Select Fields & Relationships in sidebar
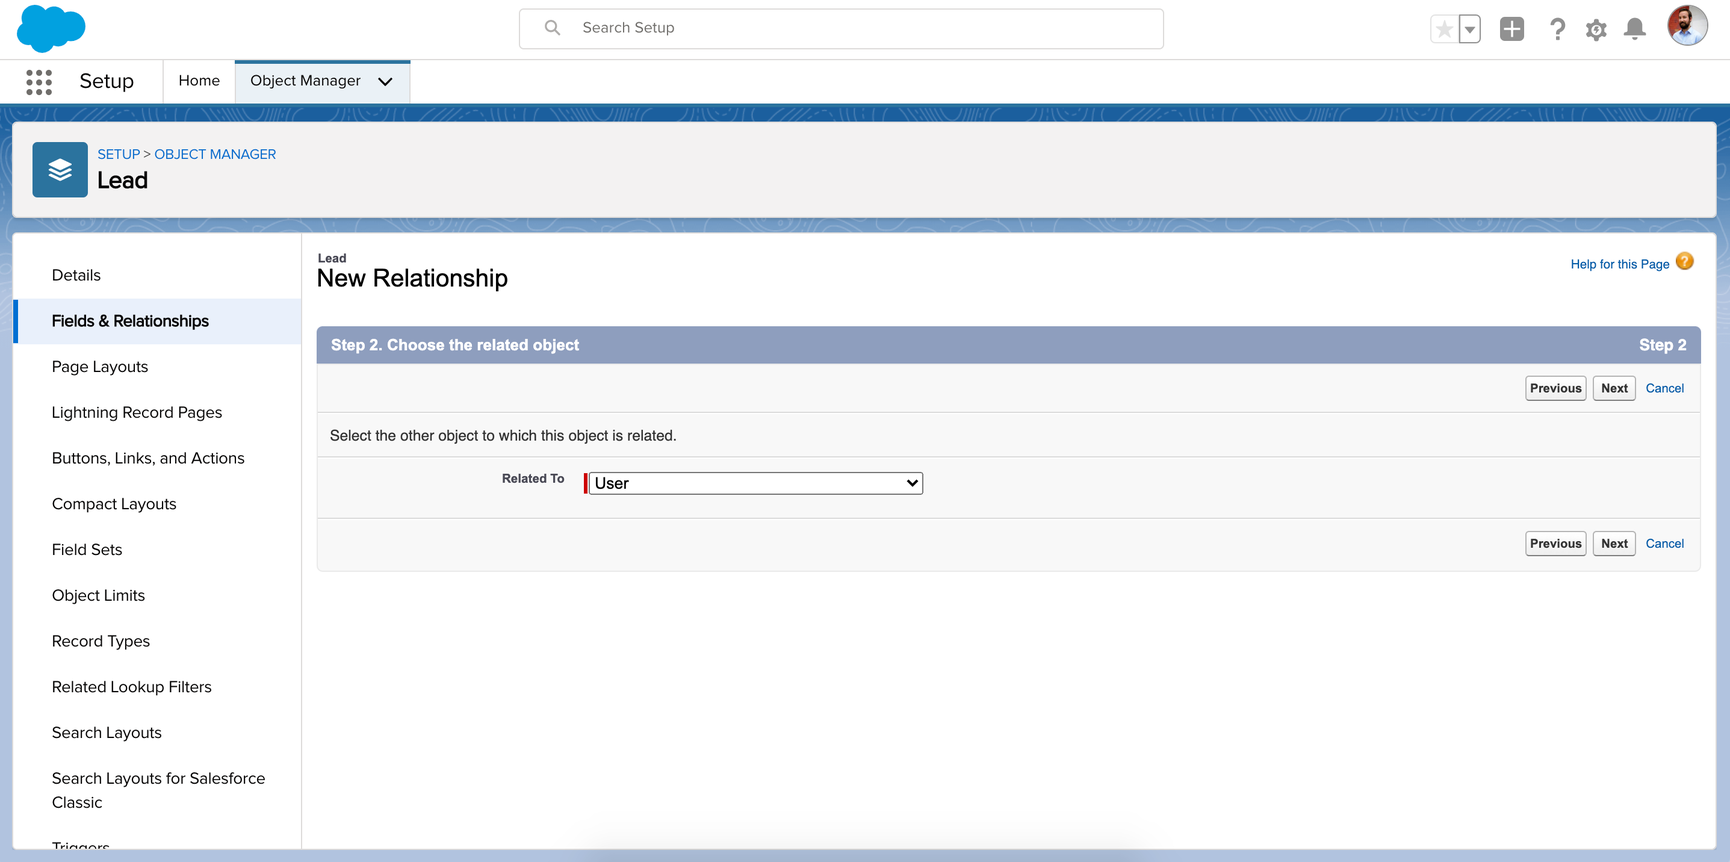Image resolution: width=1730 pixels, height=862 pixels. [157, 321]
